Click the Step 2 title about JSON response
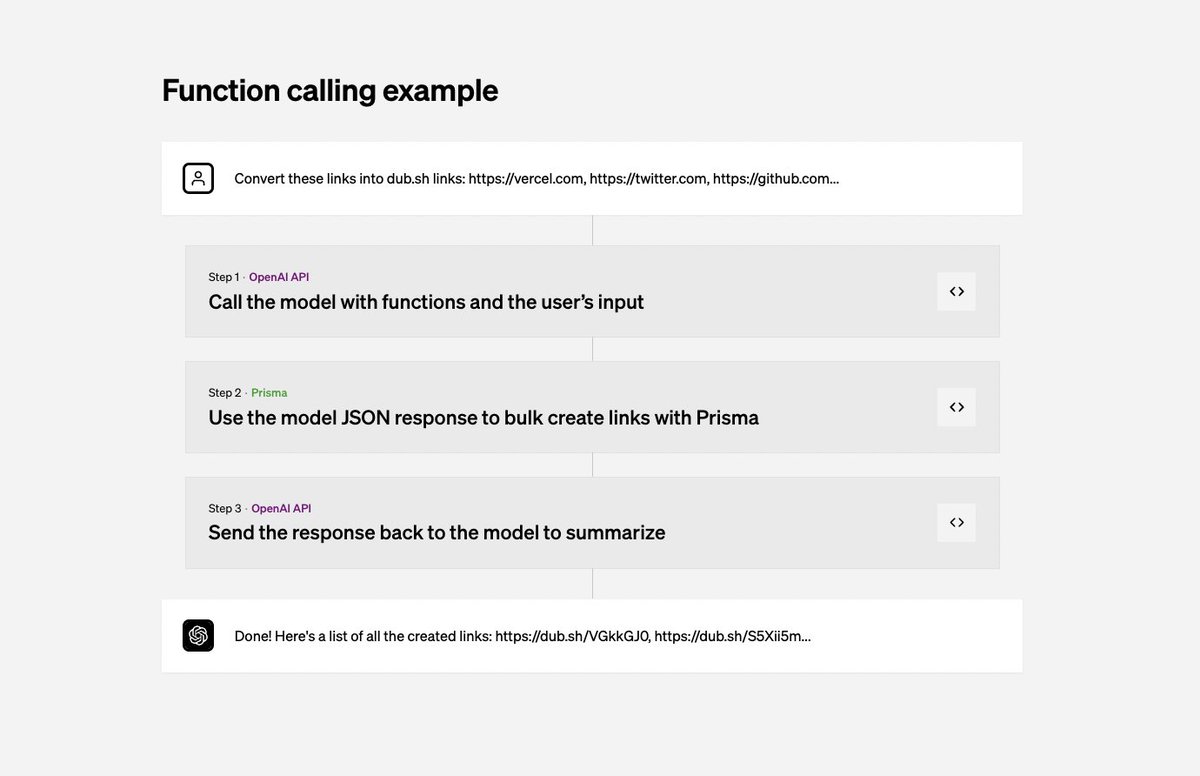1200x776 pixels. point(483,417)
